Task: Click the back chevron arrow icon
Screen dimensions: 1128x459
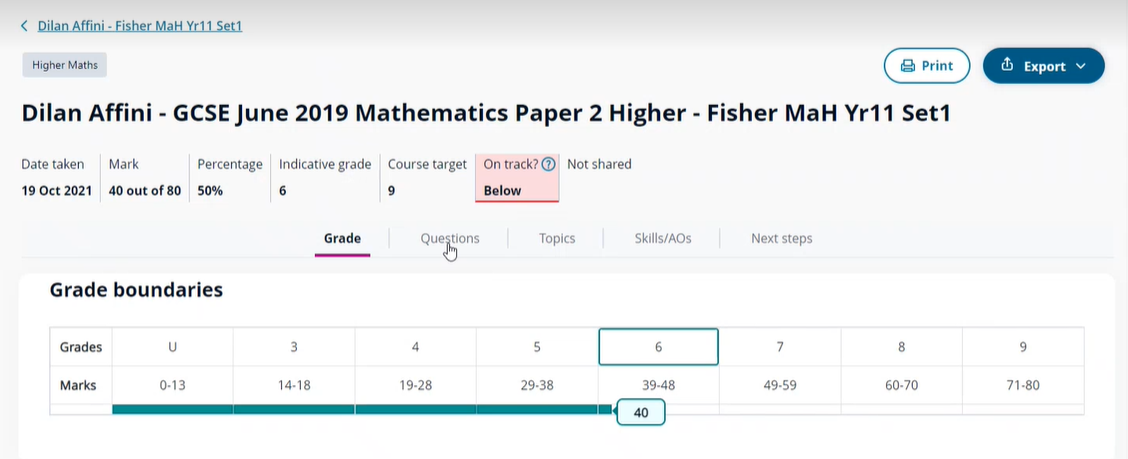Action: click(25, 26)
